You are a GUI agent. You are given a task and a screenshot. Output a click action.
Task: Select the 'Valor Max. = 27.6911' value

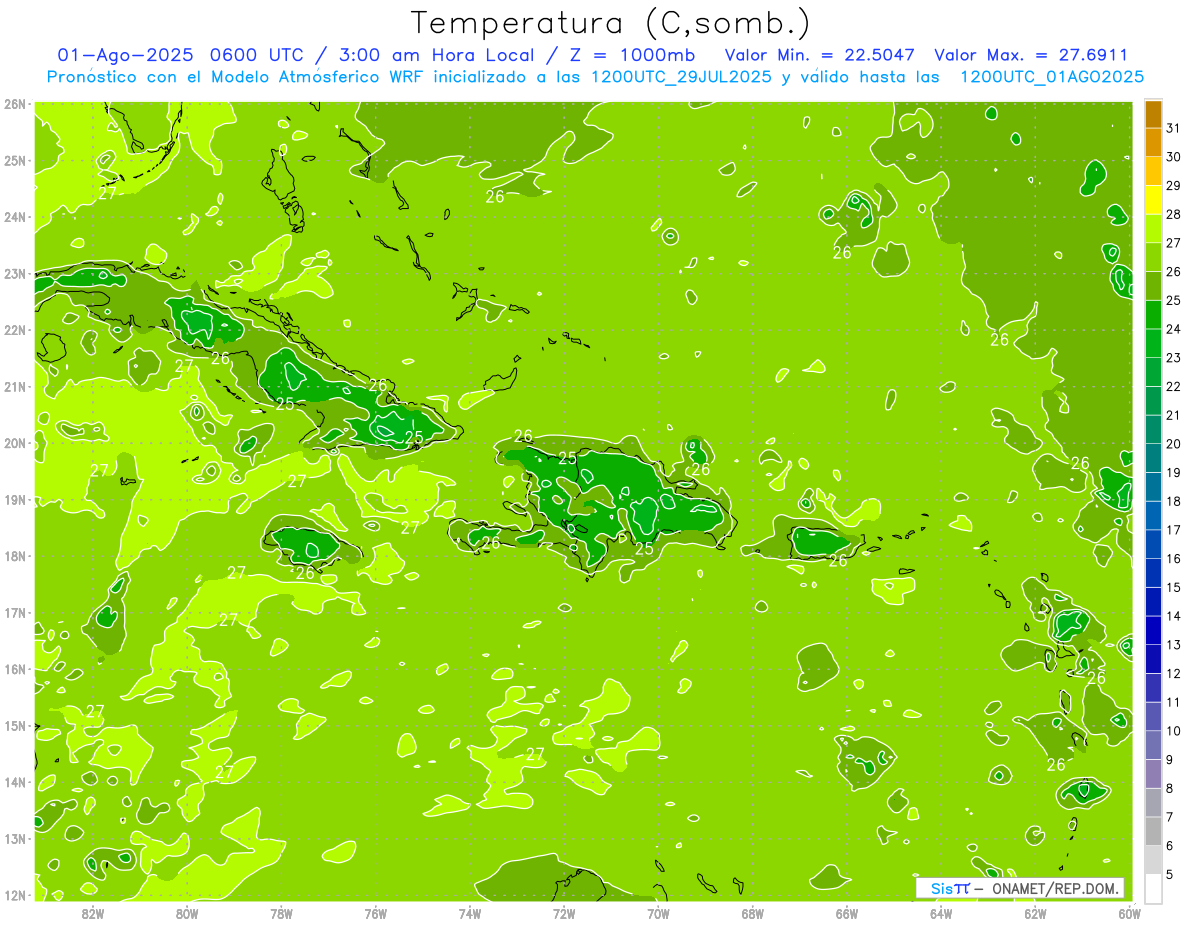1030,55
